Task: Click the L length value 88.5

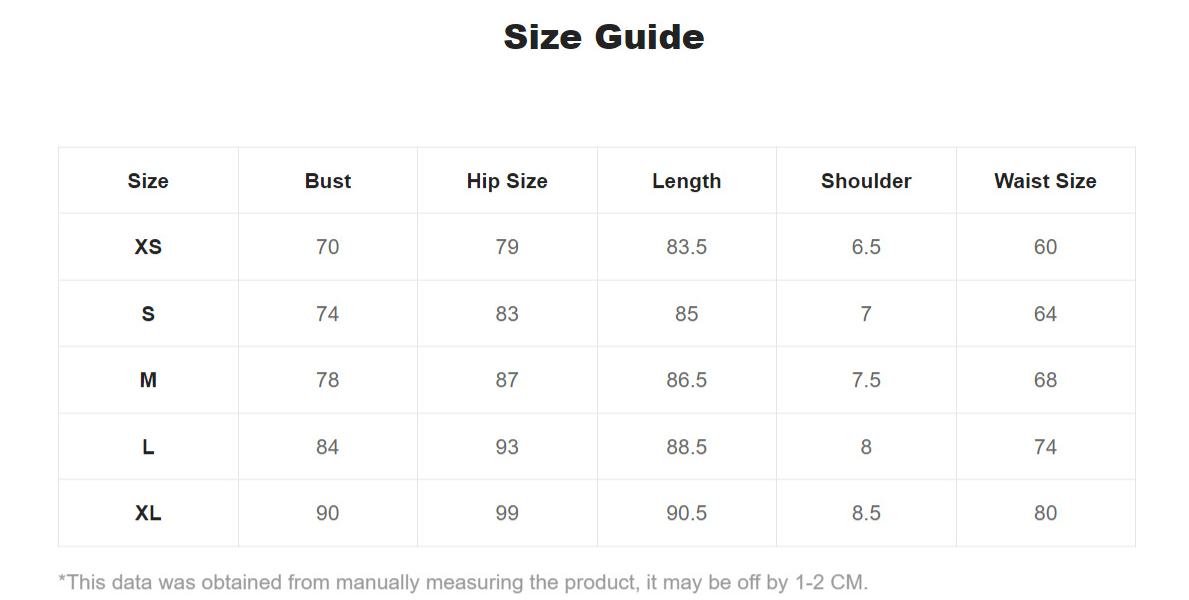Action: [x=686, y=447]
